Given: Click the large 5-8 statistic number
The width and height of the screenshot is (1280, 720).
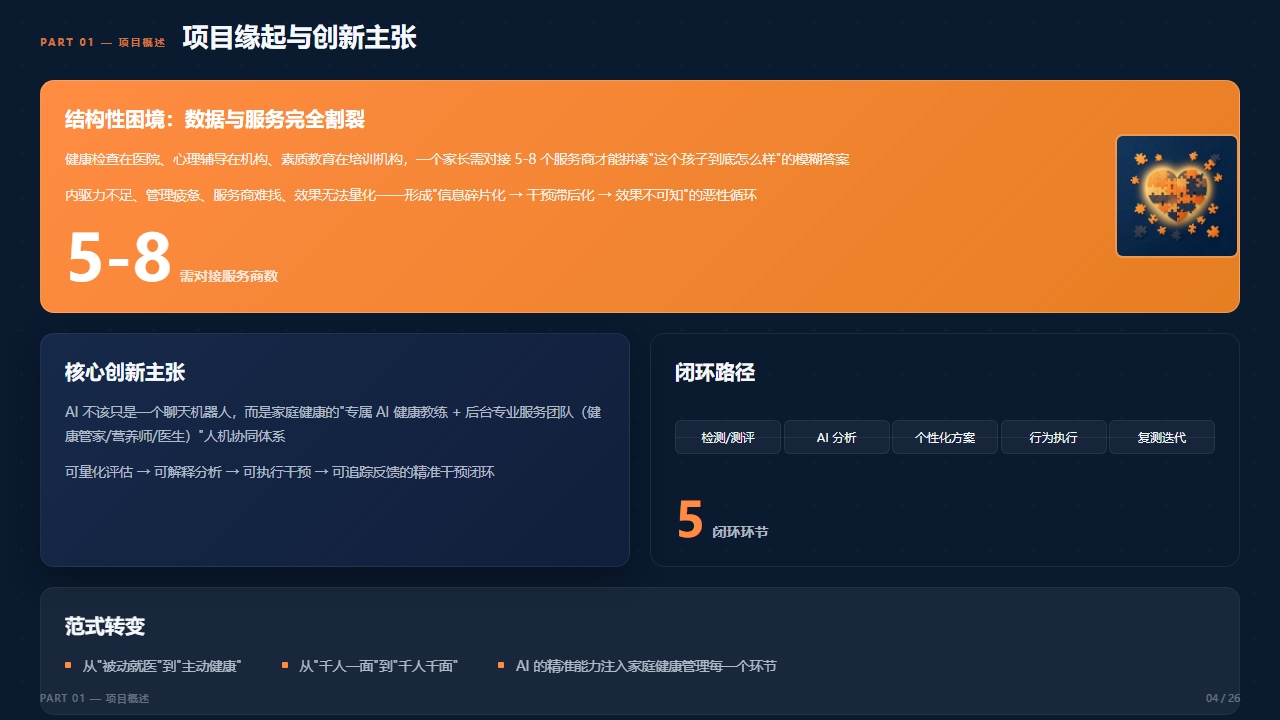Looking at the screenshot, I should pos(120,257).
